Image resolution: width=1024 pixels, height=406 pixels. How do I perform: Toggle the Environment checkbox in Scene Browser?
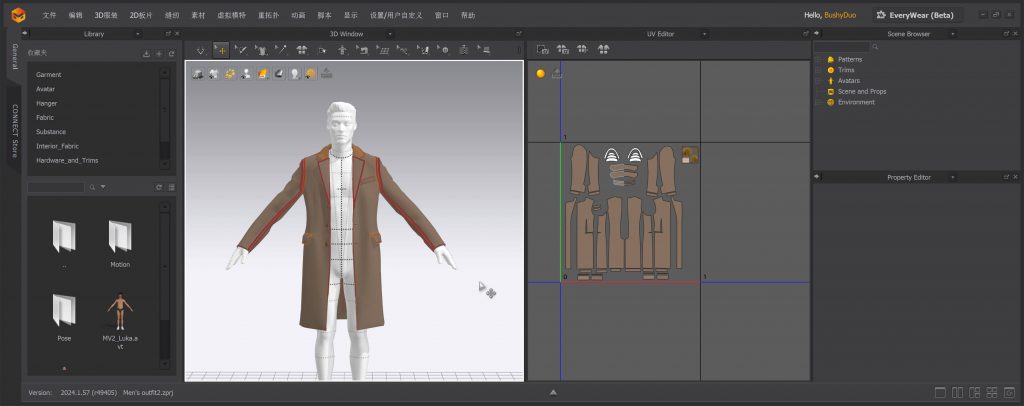(819, 102)
